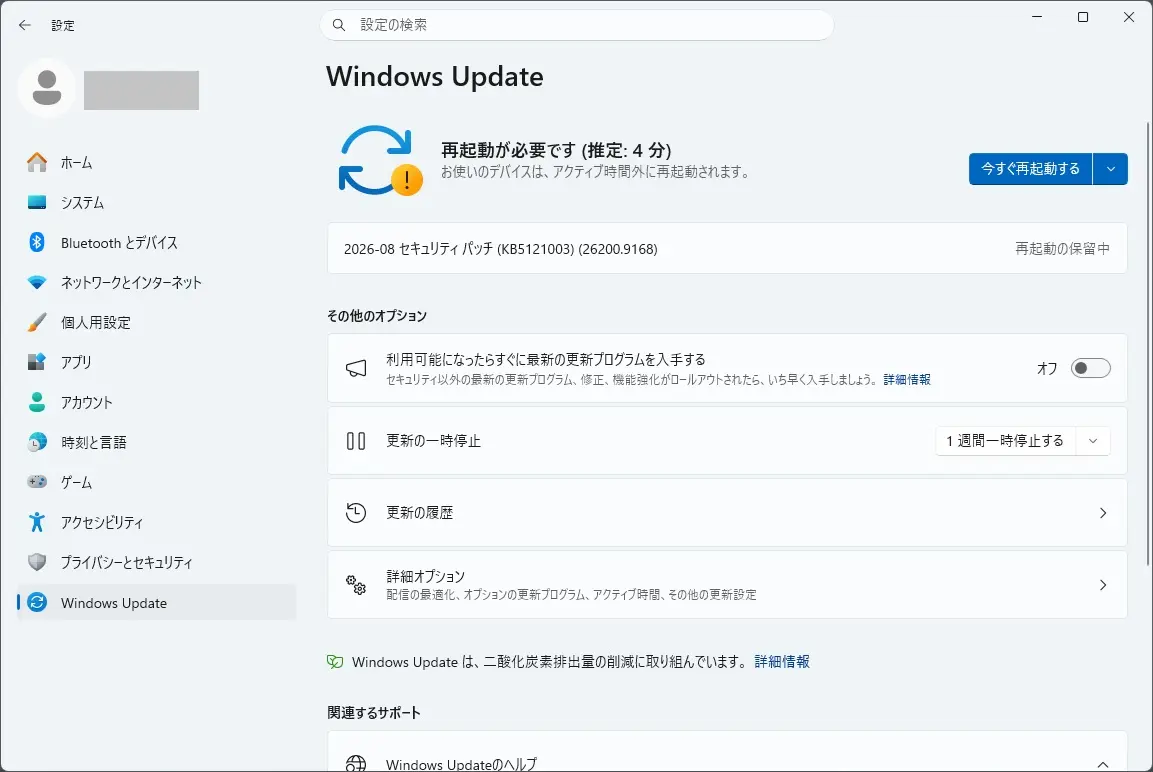1153x772 pixels.
Task: Go to 時刻と言語
Action: coord(157,442)
